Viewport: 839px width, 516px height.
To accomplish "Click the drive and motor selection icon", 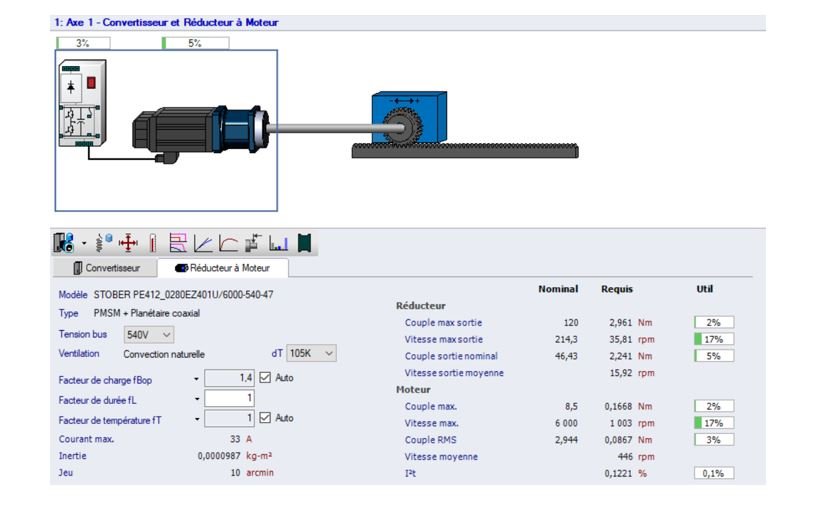I will click(x=64, y=243).
